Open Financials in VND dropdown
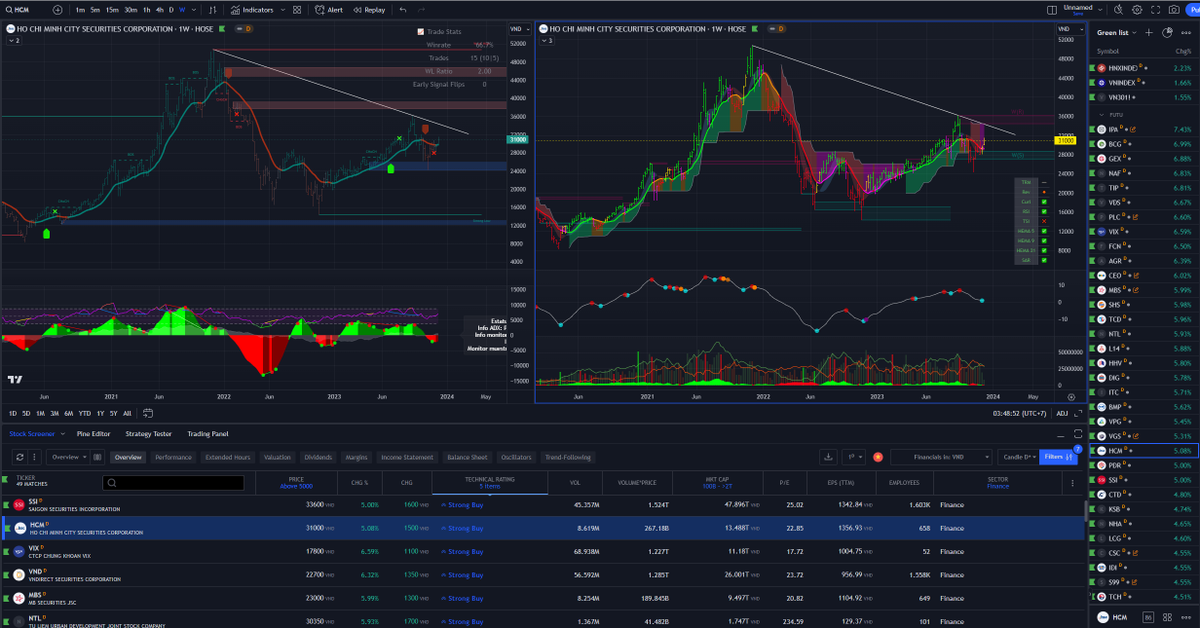 [x=941, y=457]
